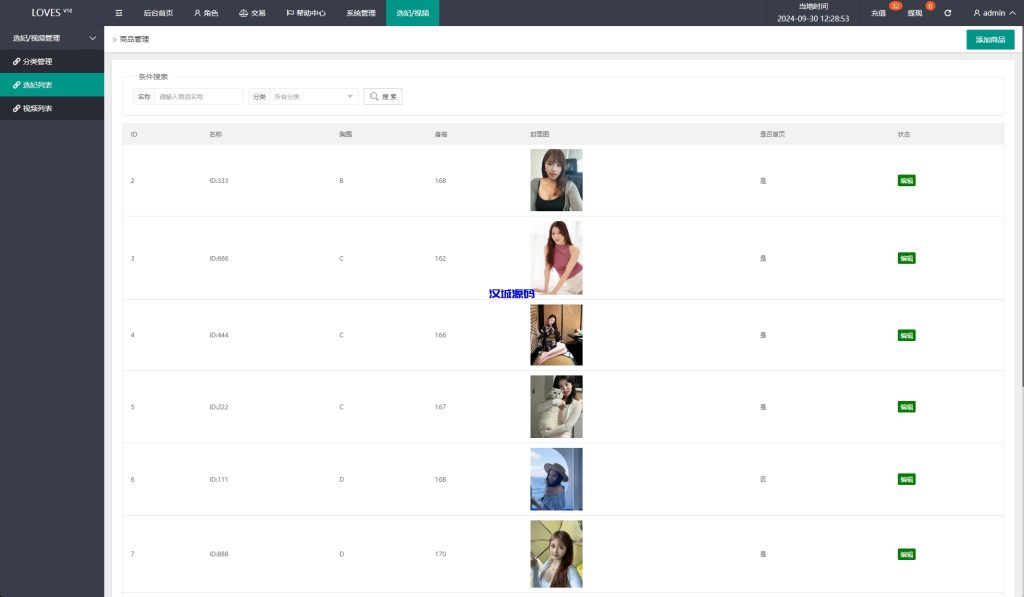This screenshot has height=597, width=1024.
Task: Open 提现 notifications with badge 0
Action: coord(915,13)
